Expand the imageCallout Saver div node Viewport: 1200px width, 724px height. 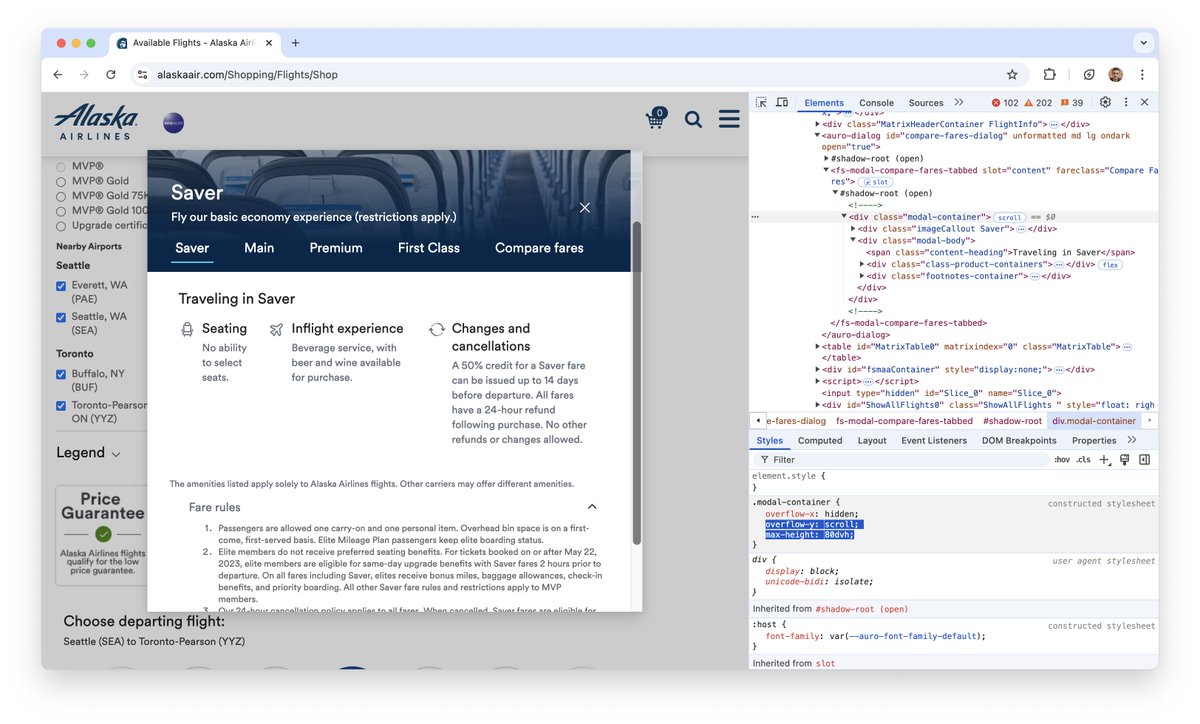point(853,229)
